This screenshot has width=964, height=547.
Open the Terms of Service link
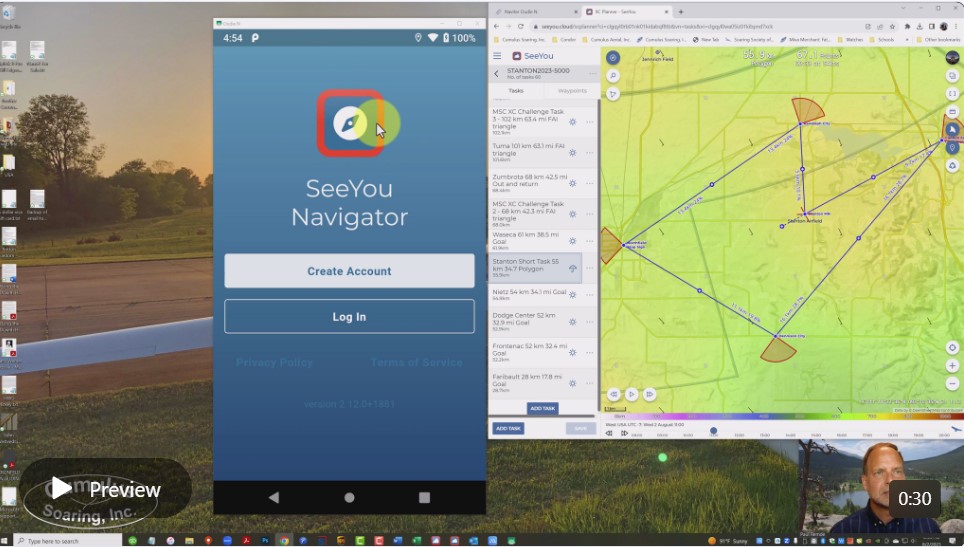416,363
